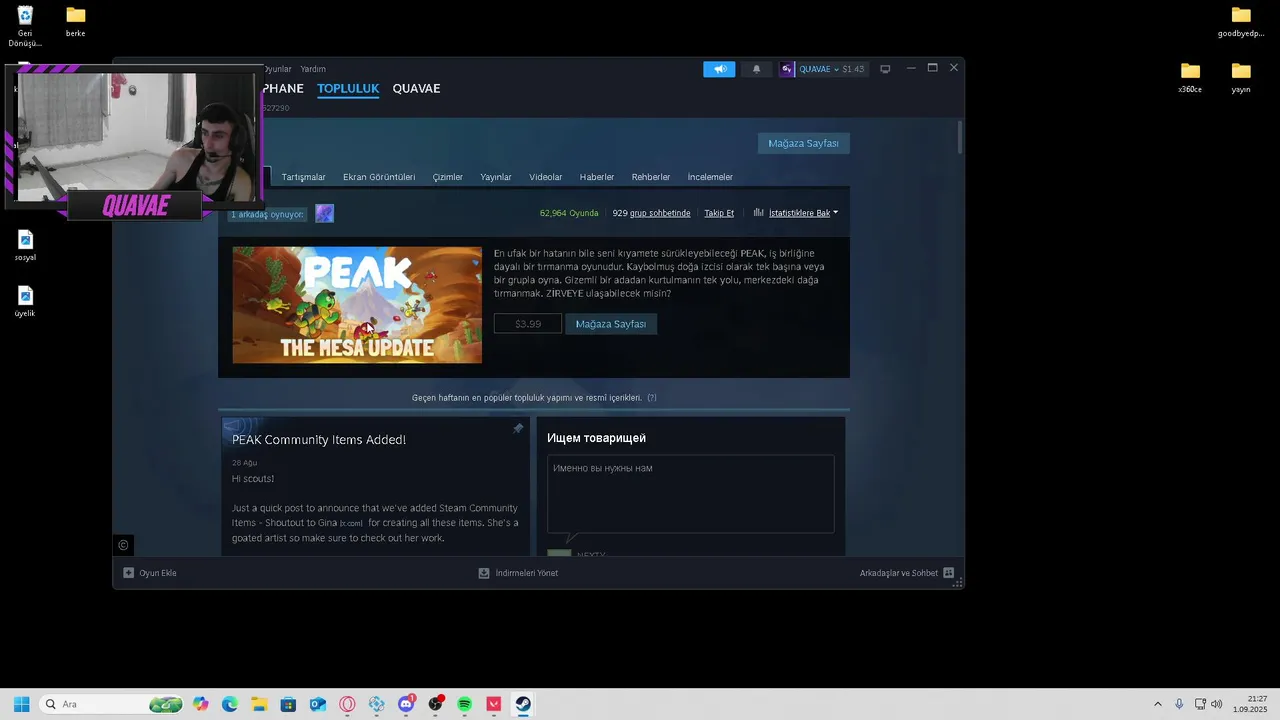The image size is (1280, 720).
Task: Open the system tray volume control
Action: 1217,704
